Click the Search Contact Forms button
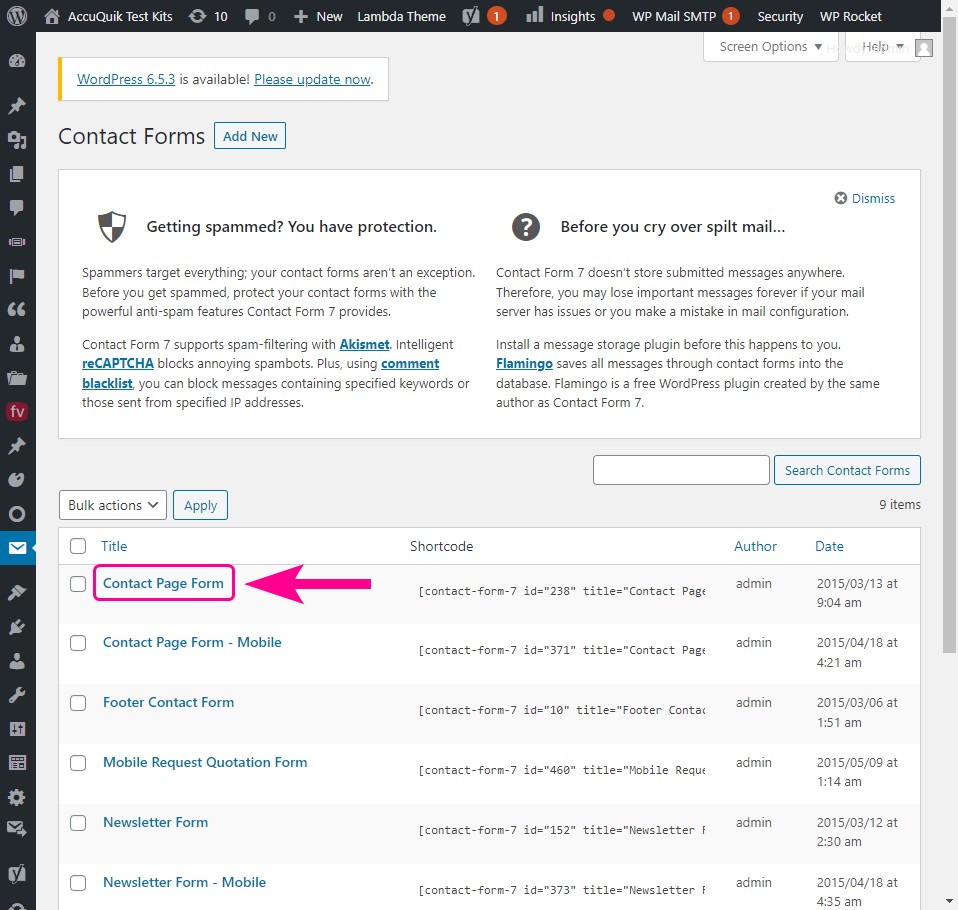958x910 pixels. point(847,471)
